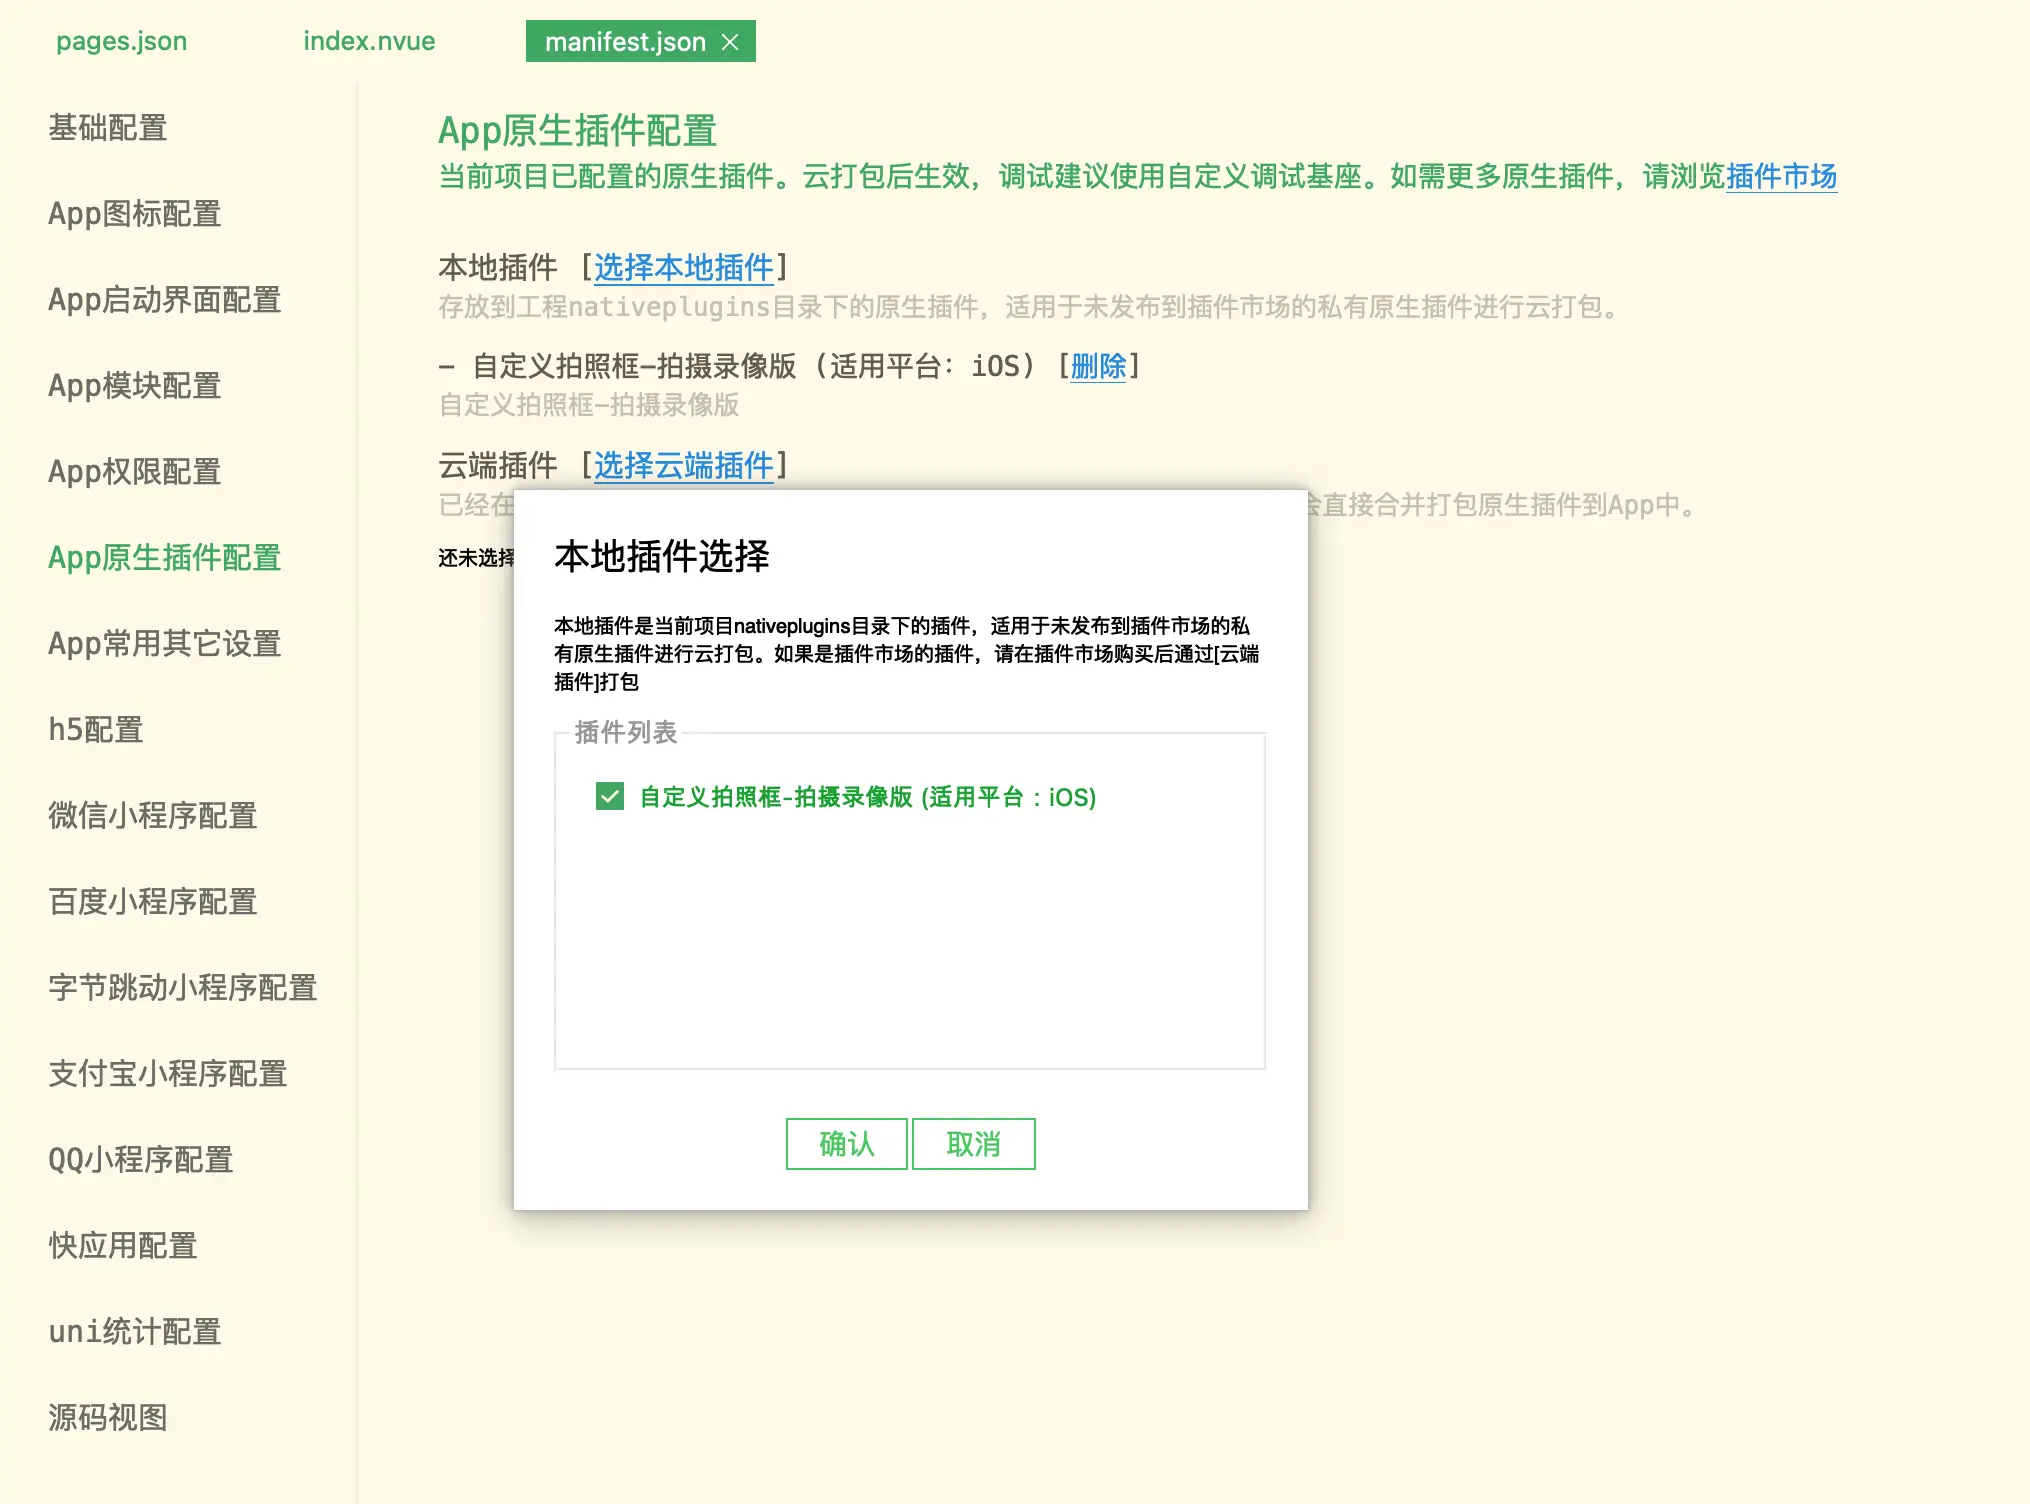Open 基础配置 in the sidebar
This screenshot has height=1504, width=2030.
(107, 127)
